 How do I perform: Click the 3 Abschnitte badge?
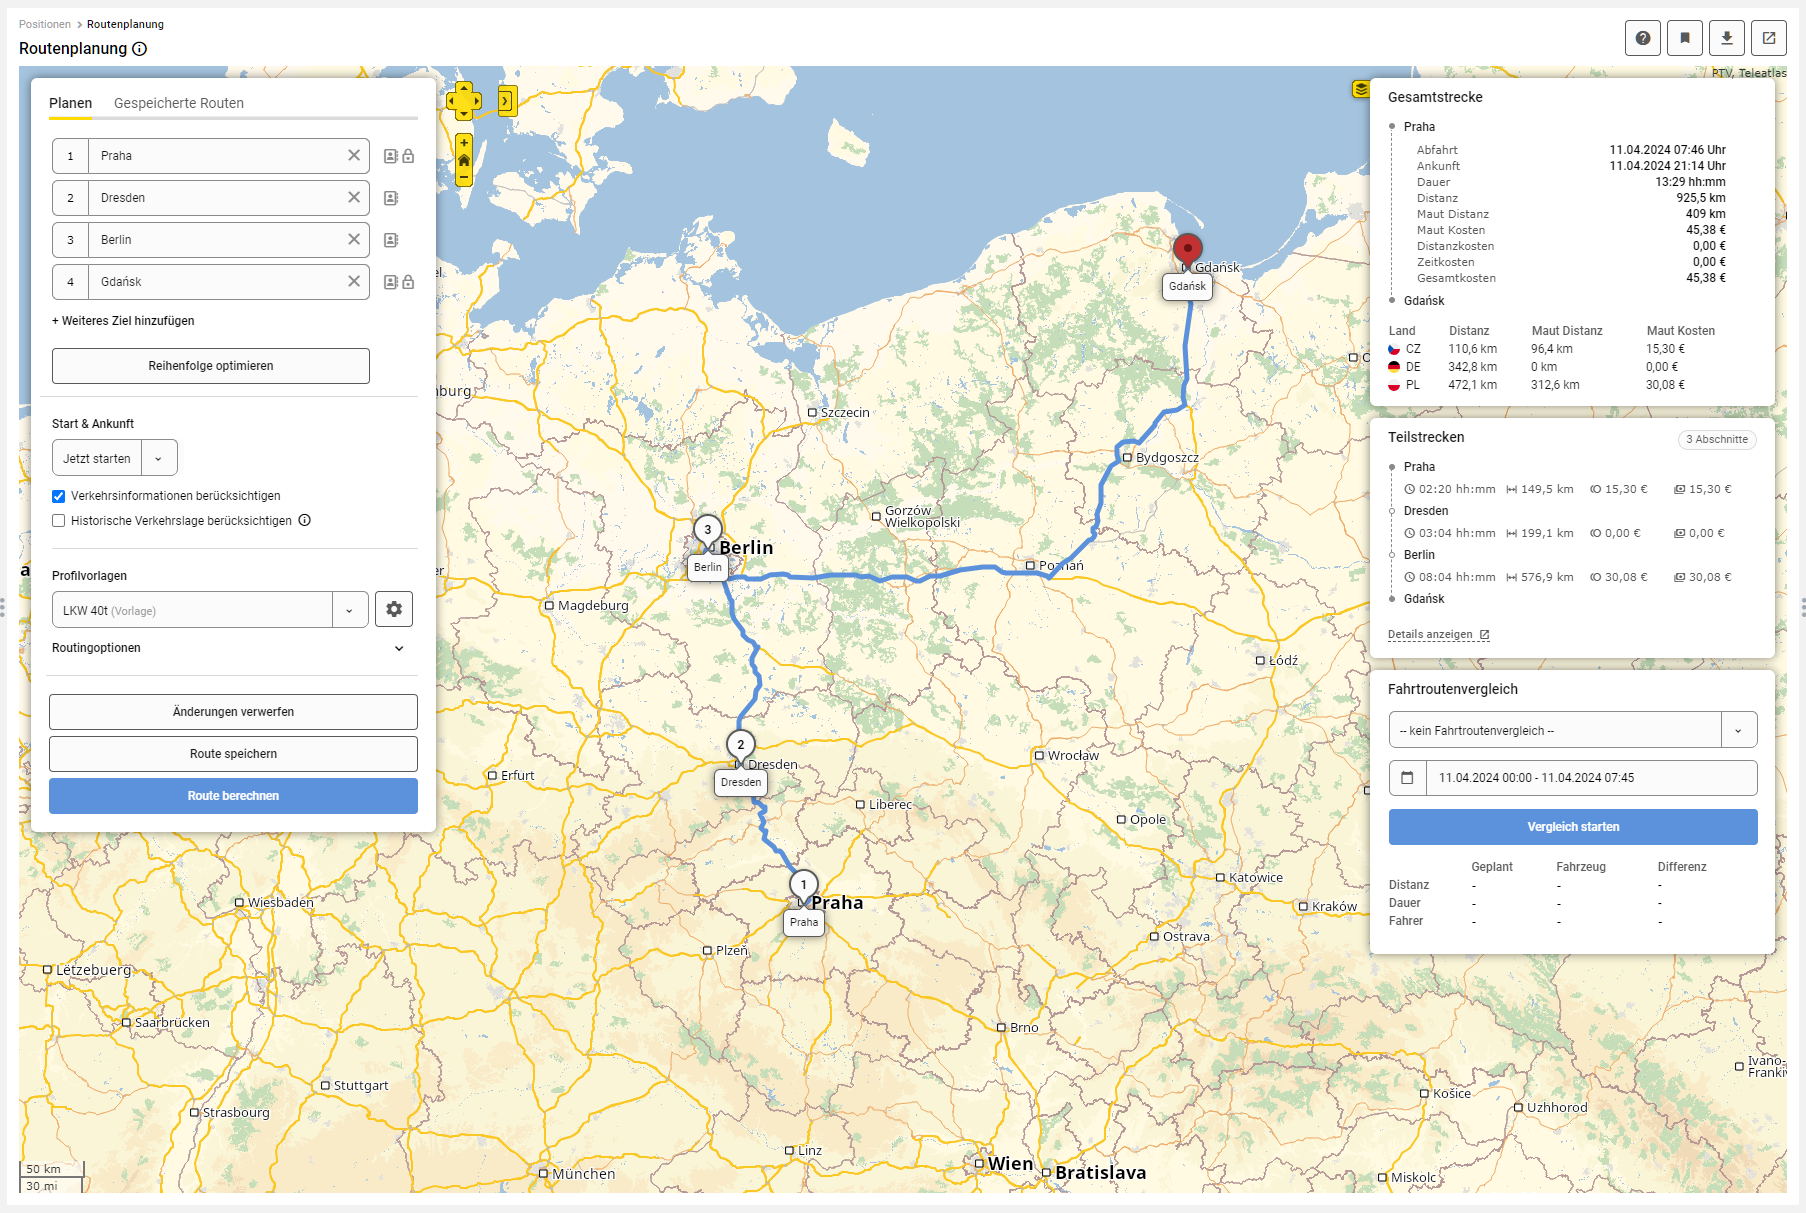[x=1717, y=439]
